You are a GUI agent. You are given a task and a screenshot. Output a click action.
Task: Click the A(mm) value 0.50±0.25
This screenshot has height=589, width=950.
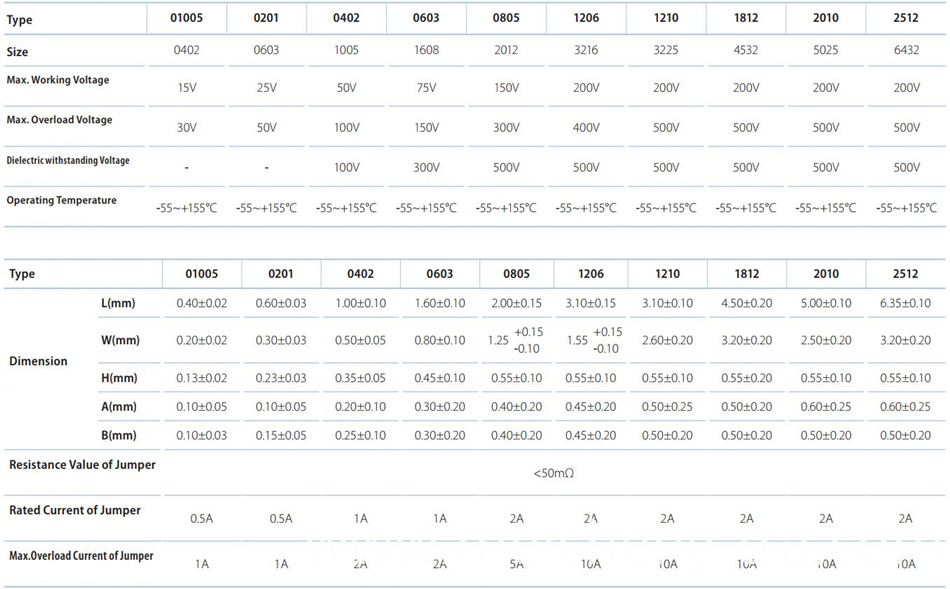[667, 407]
